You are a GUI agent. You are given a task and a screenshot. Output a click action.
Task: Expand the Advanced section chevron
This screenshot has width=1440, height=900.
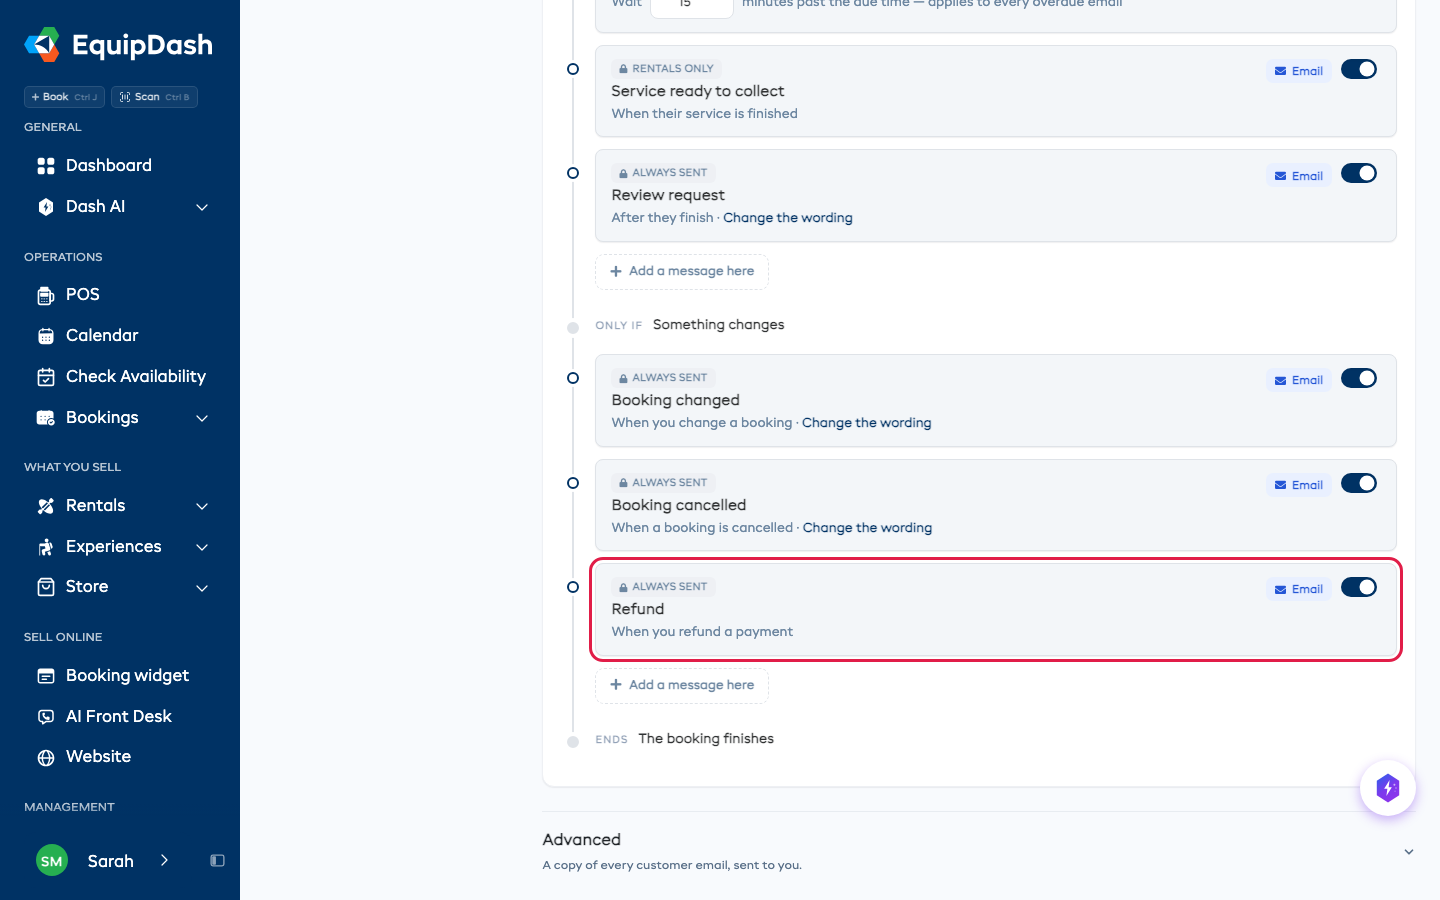tap(1409, 852)
